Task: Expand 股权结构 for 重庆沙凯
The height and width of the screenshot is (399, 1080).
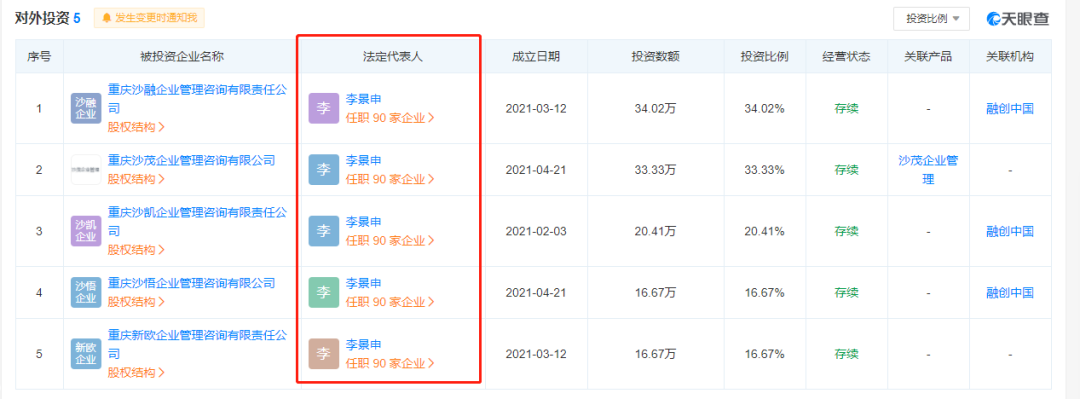Action: click(x=136, y=249)
